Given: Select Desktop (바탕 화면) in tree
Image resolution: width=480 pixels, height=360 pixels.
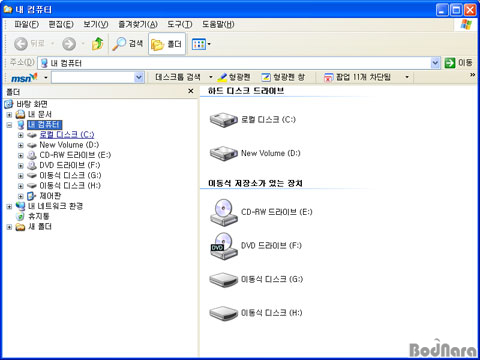Looking at the screenshot, I should coord(32,104).
